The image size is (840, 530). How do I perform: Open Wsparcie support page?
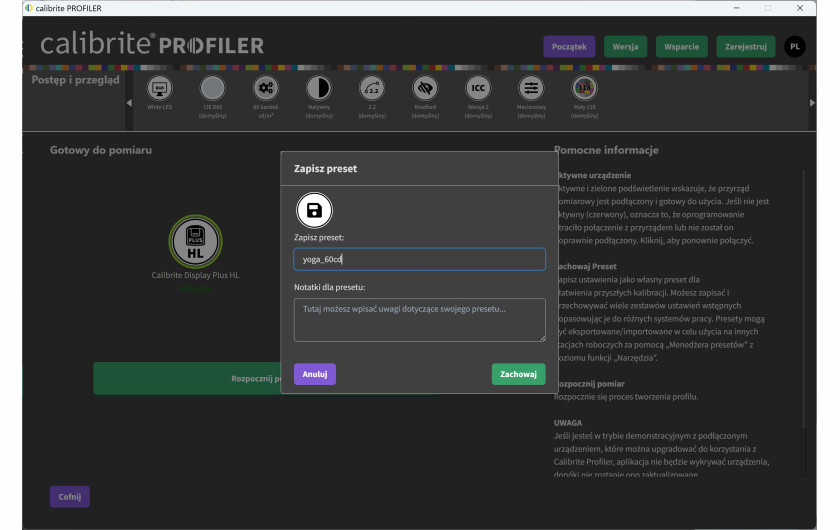coord(681,47)
